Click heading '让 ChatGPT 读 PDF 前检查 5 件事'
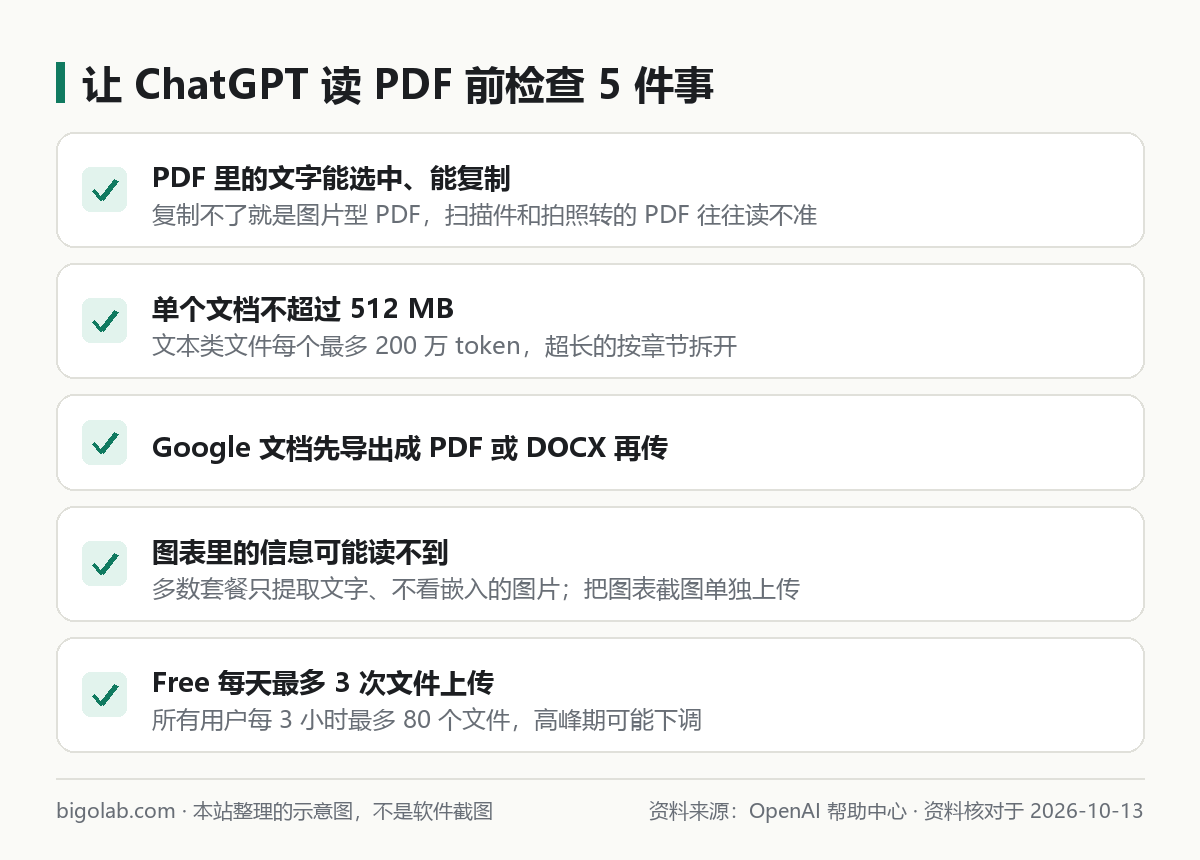This screenshot has width=1200, height=860. pos(398,85)
